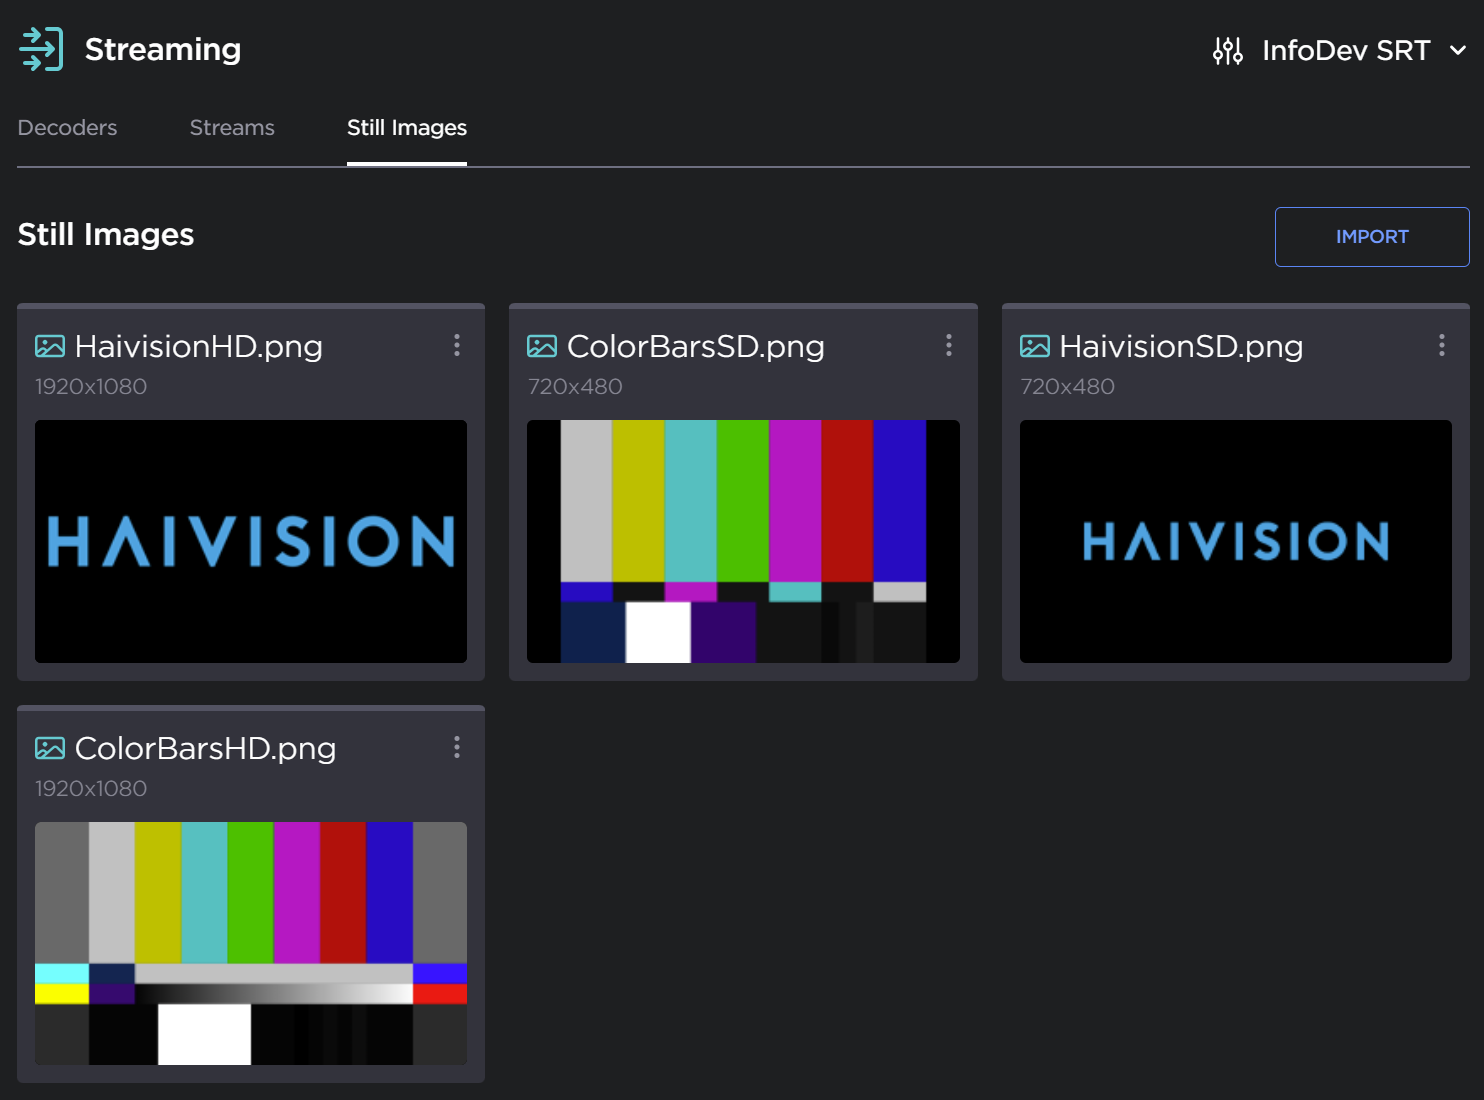1484x1100 pixels.
Task: Select the Still Images tab
Action: pos(406,128)
